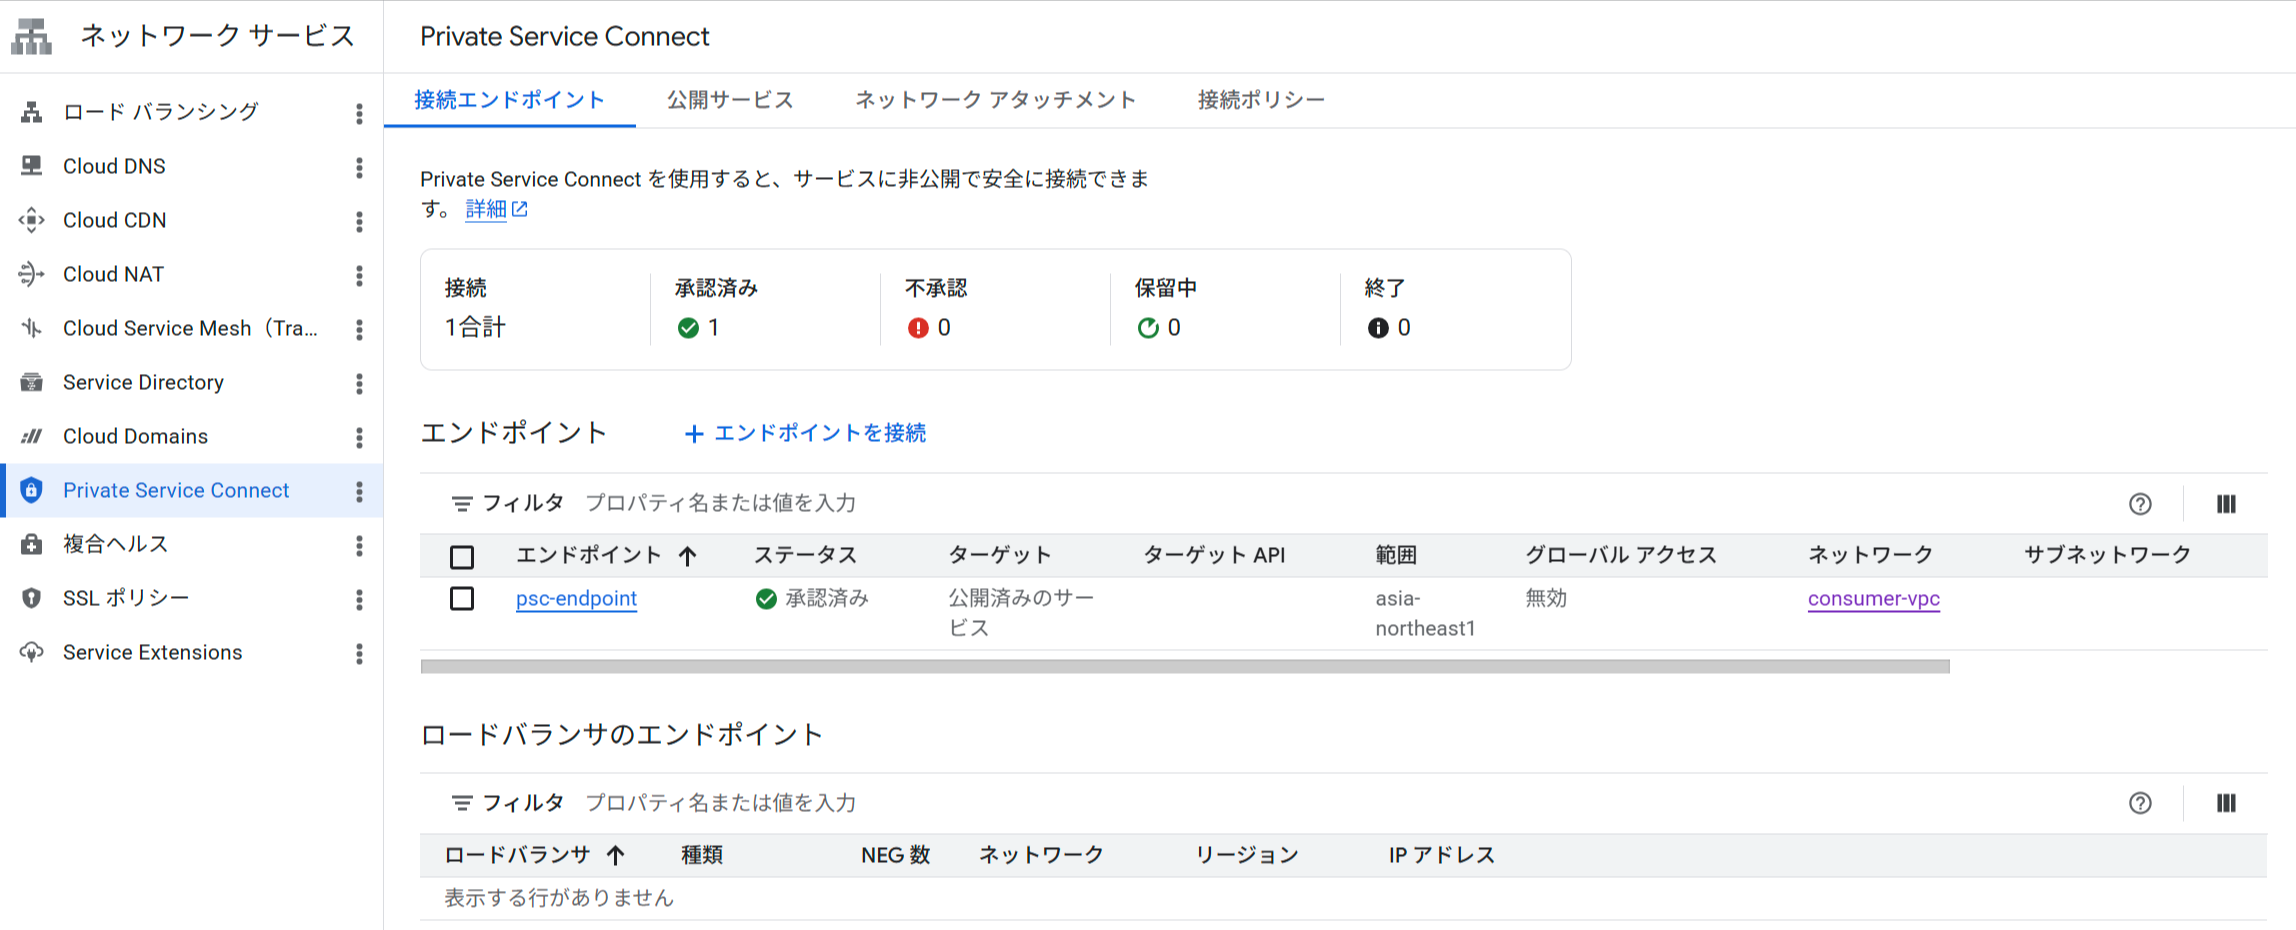Viewport: 2296px width, 930px height.
Task: Click the ネットワーク サービス header icon
Action: tap(31, 36)
